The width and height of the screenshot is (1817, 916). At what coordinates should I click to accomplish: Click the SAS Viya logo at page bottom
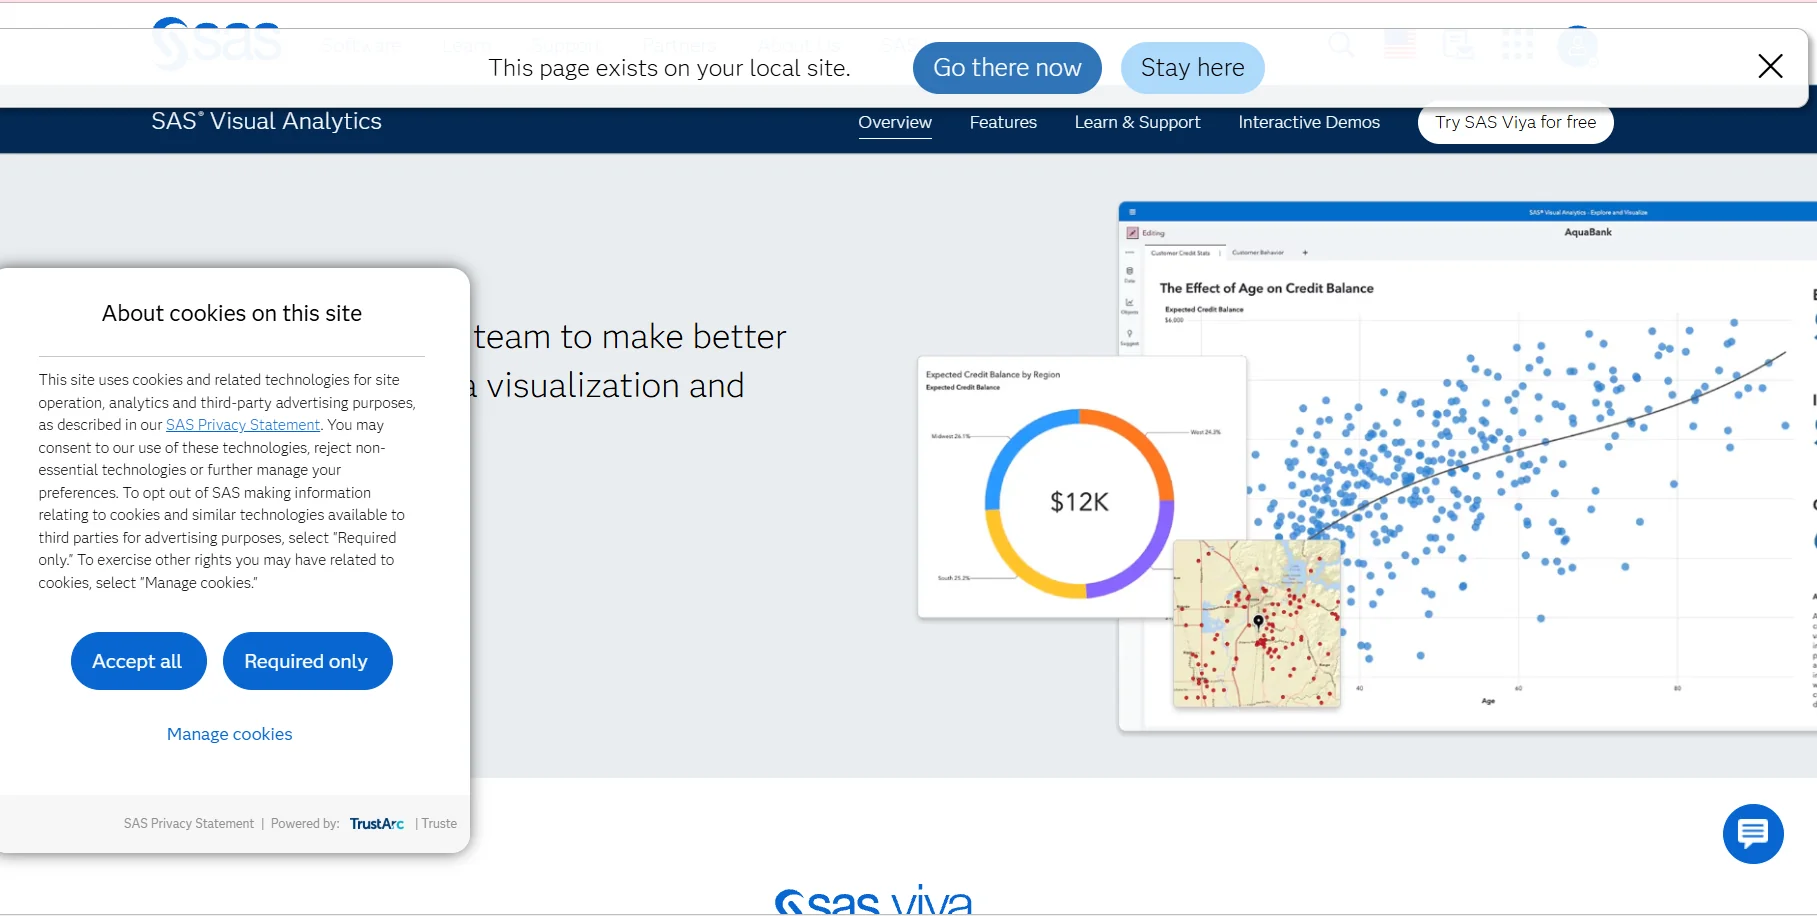coord(873,900)
